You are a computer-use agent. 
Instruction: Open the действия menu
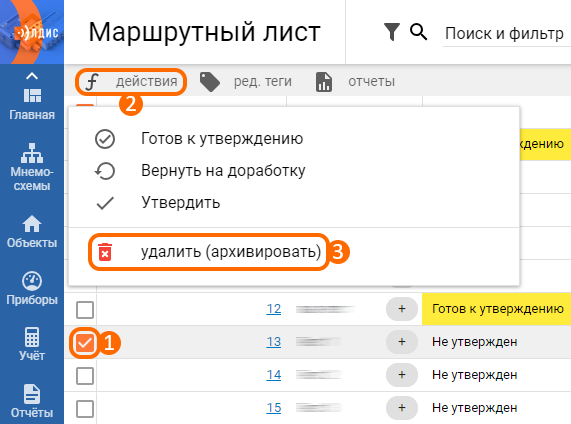(131, 82)
